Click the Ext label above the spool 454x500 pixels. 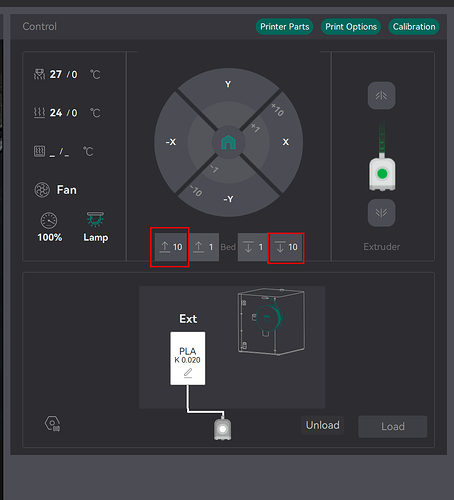click(188, 319)
